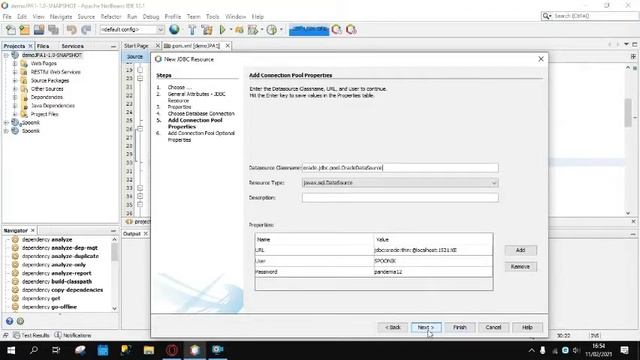Click the New Project toolbar icon
The width and height of the screenshot is (640, 360).
24,30
